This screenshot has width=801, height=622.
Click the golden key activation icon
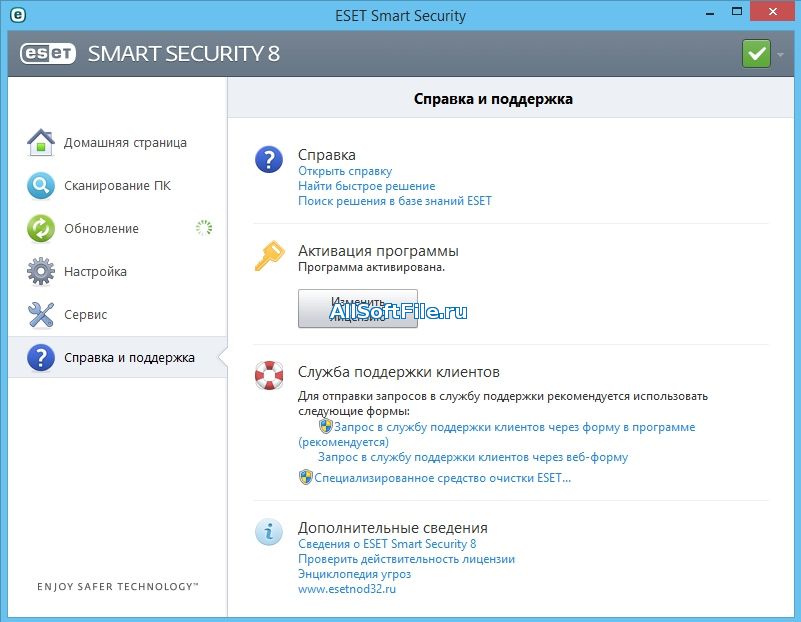(x=268, y=257)
